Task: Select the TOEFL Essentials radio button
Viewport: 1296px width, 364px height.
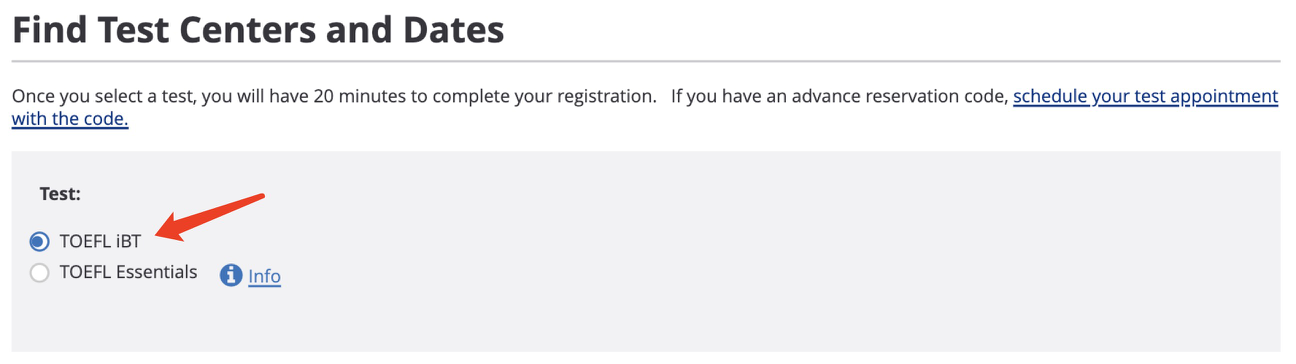Action: tap(39, 273)
